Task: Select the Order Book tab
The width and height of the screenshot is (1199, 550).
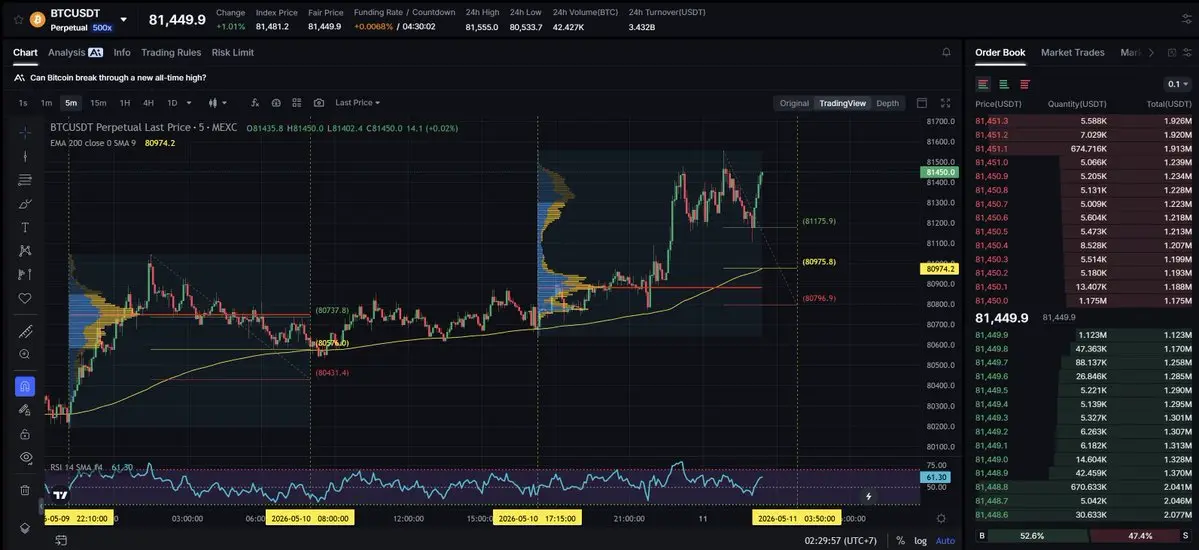Action: (1000, 53)
